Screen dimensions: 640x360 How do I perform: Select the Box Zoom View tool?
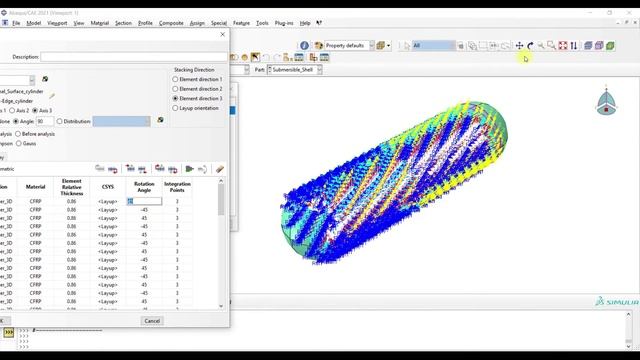[x=551, y=46]
